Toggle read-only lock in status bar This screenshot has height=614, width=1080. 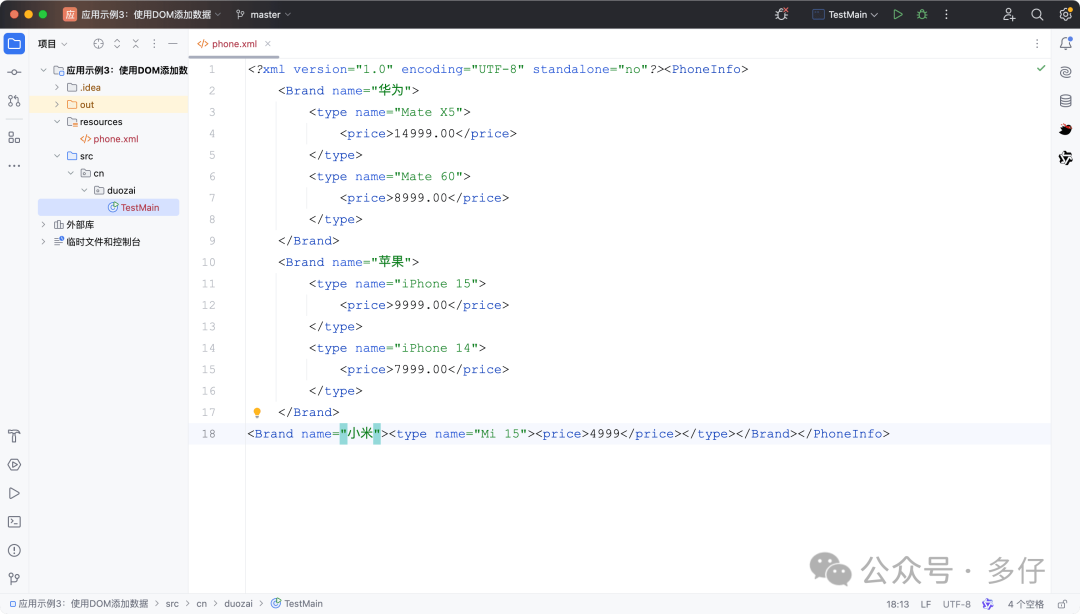tap(1063, 604)
